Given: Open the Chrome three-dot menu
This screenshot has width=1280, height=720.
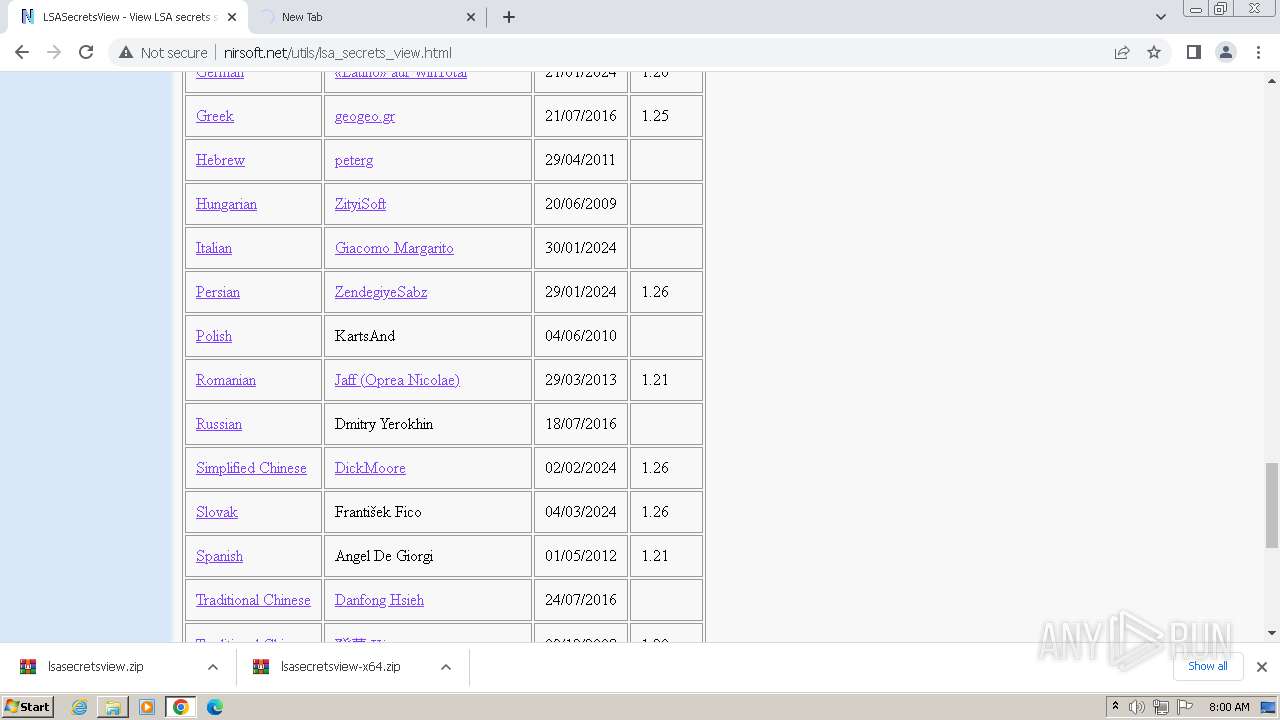Looking at the screenshot, I should (1259, 52).
